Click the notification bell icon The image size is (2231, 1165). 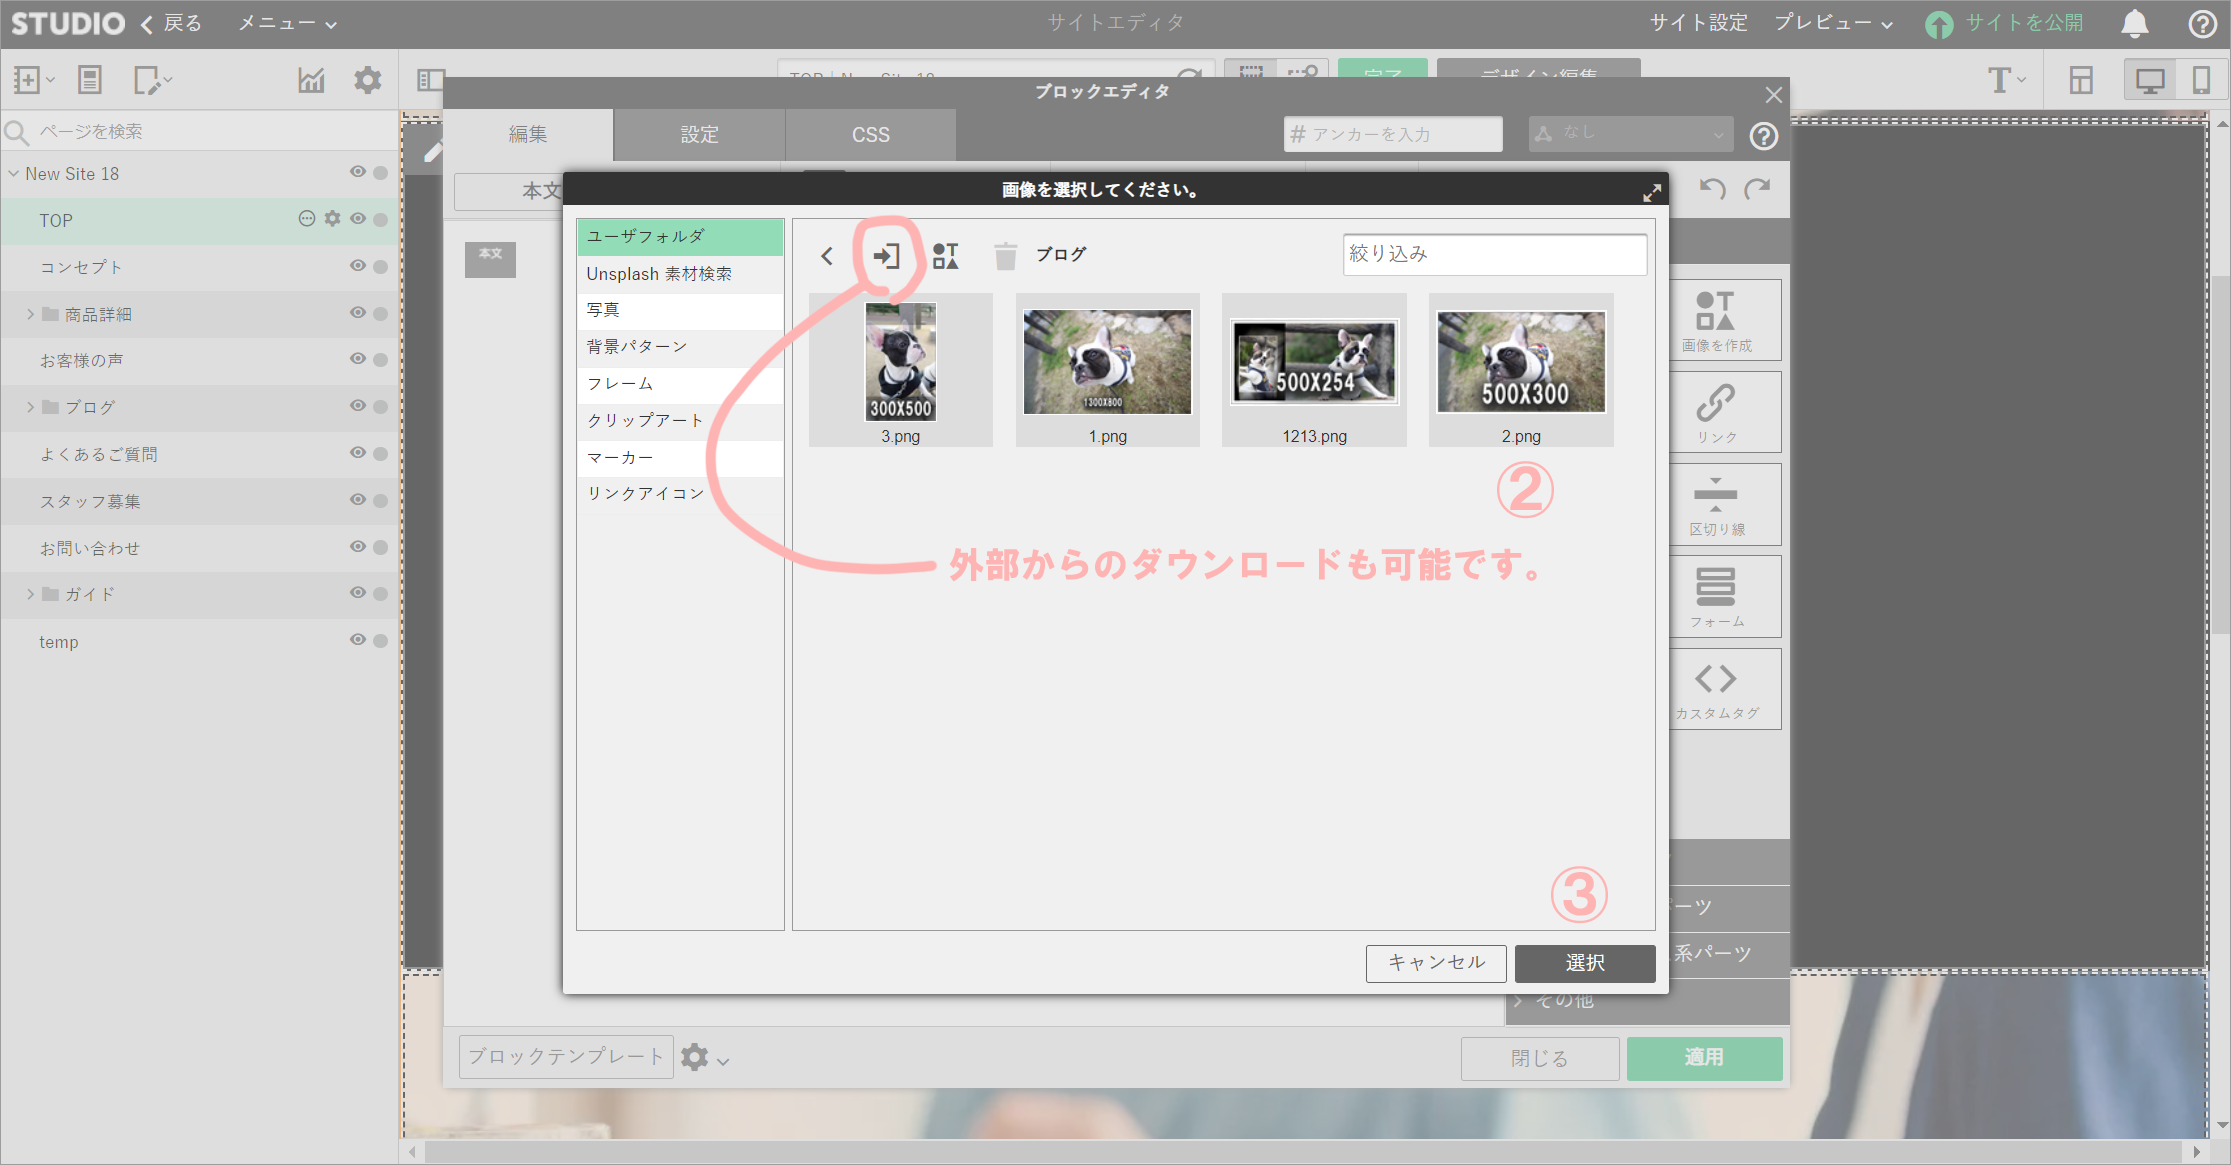pyautogui.click(x=2135, y=24)
